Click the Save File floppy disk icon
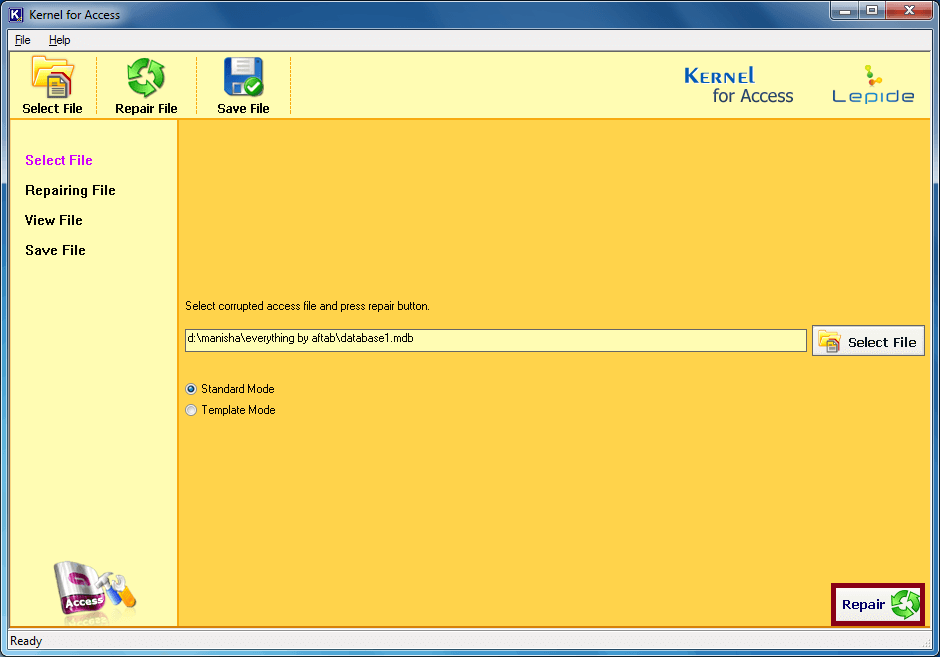 [x=243, y=78]
